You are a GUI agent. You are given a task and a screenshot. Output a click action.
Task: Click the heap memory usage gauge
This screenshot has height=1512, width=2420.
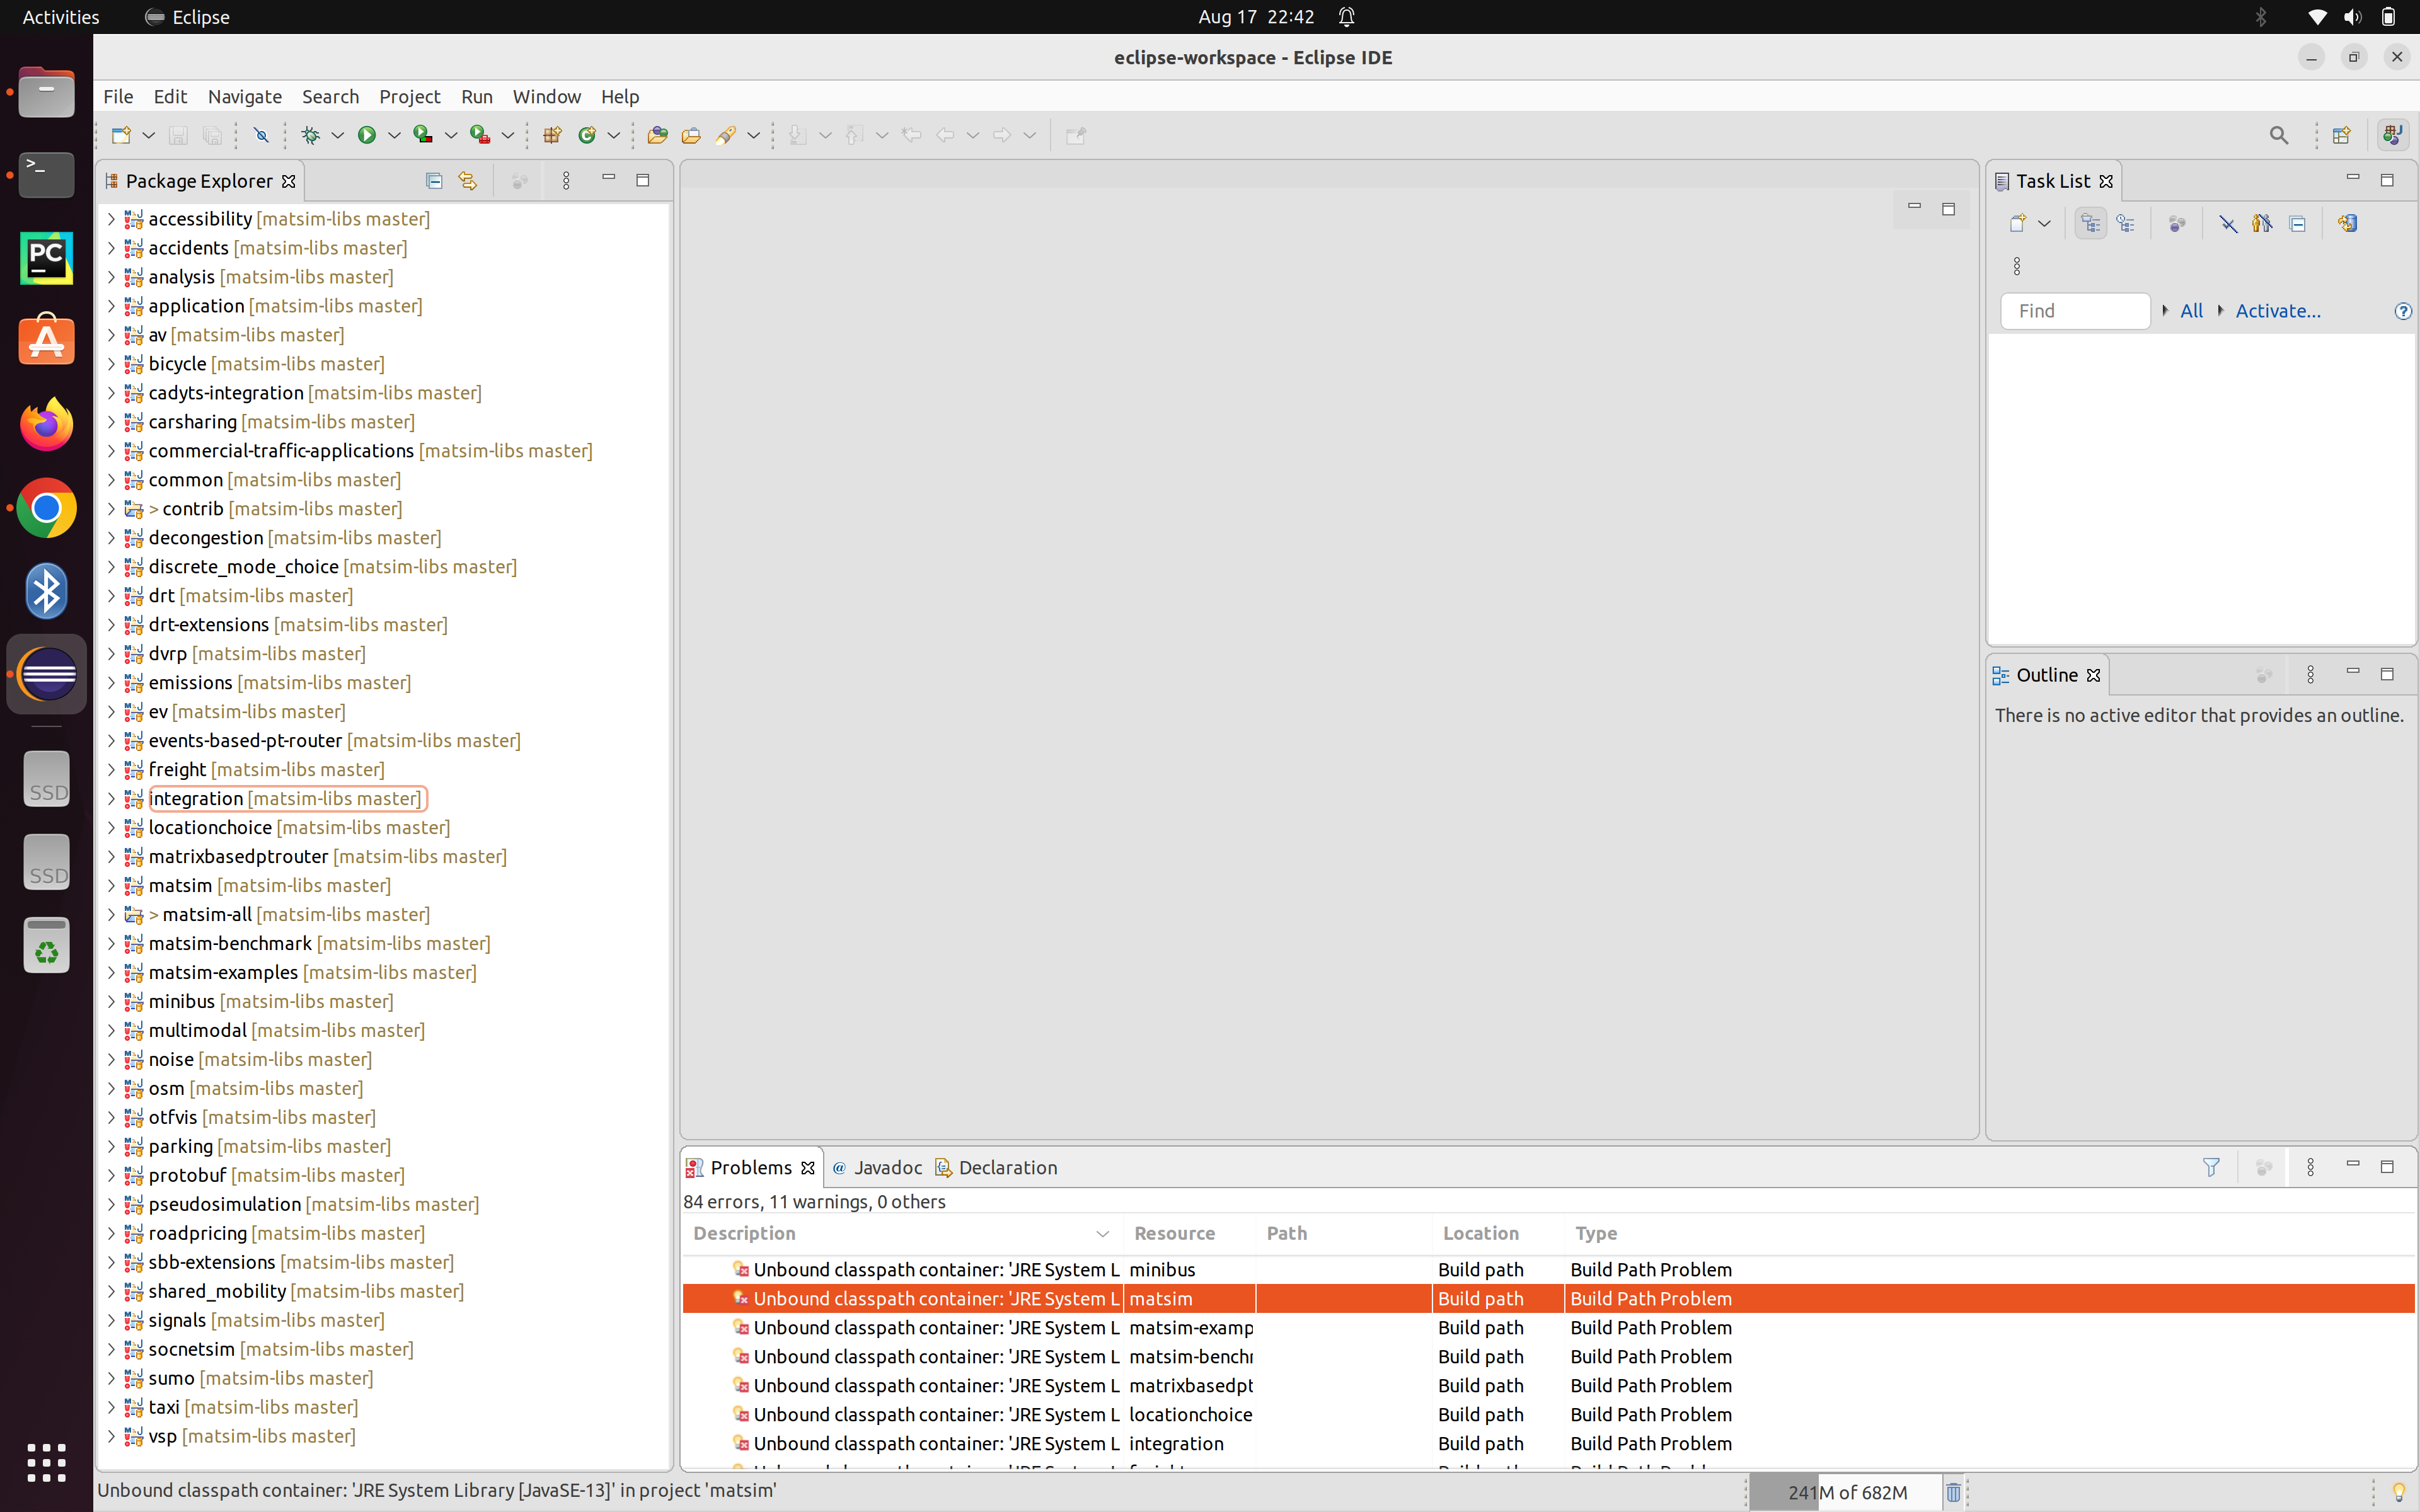coord(1845,1491)
